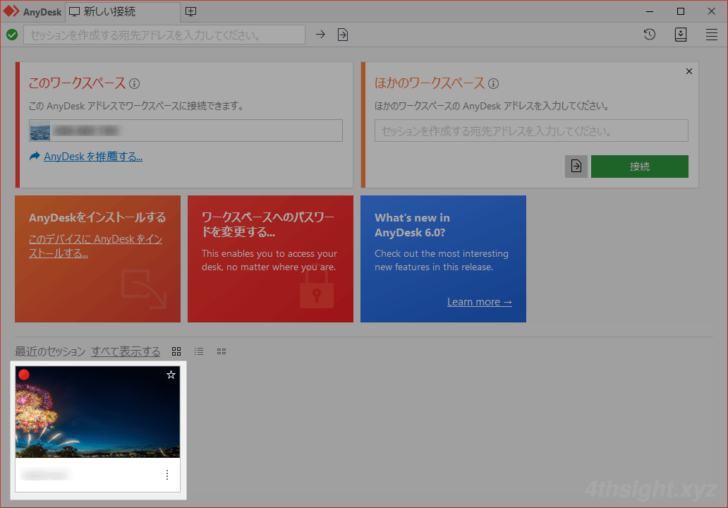Switch recent sessions to list view

(199, 352)
